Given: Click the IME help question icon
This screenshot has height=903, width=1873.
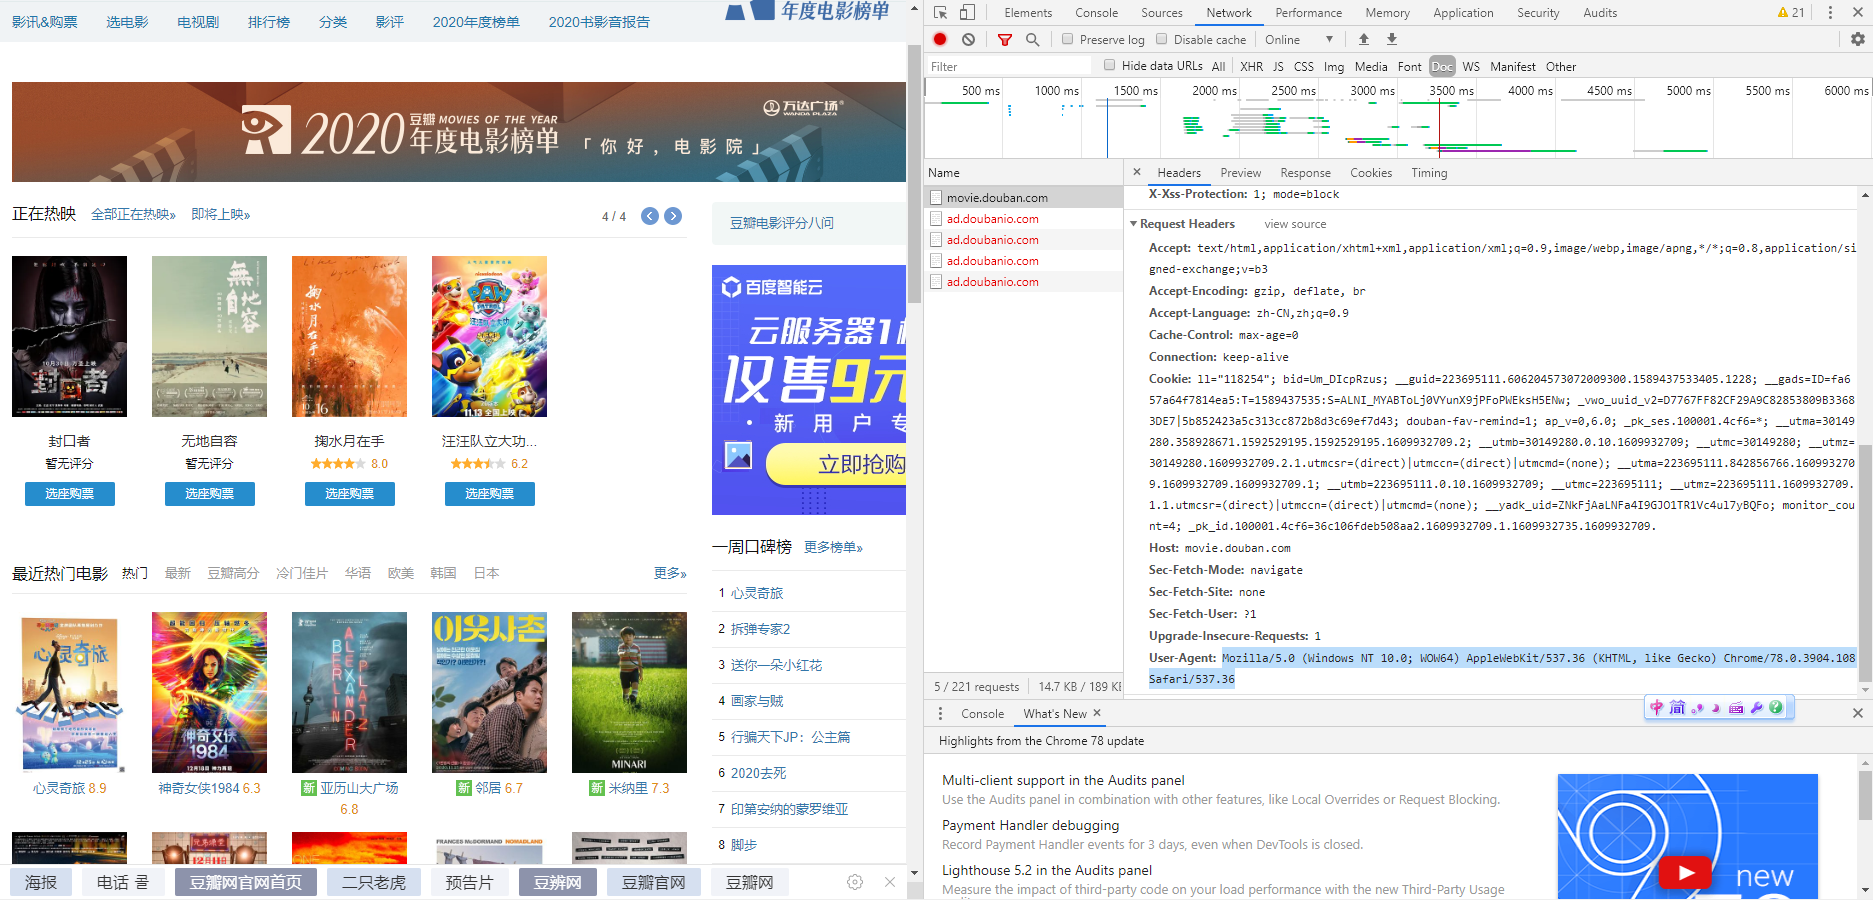Looking at the screenshot, I should (x=1776, y=707).
